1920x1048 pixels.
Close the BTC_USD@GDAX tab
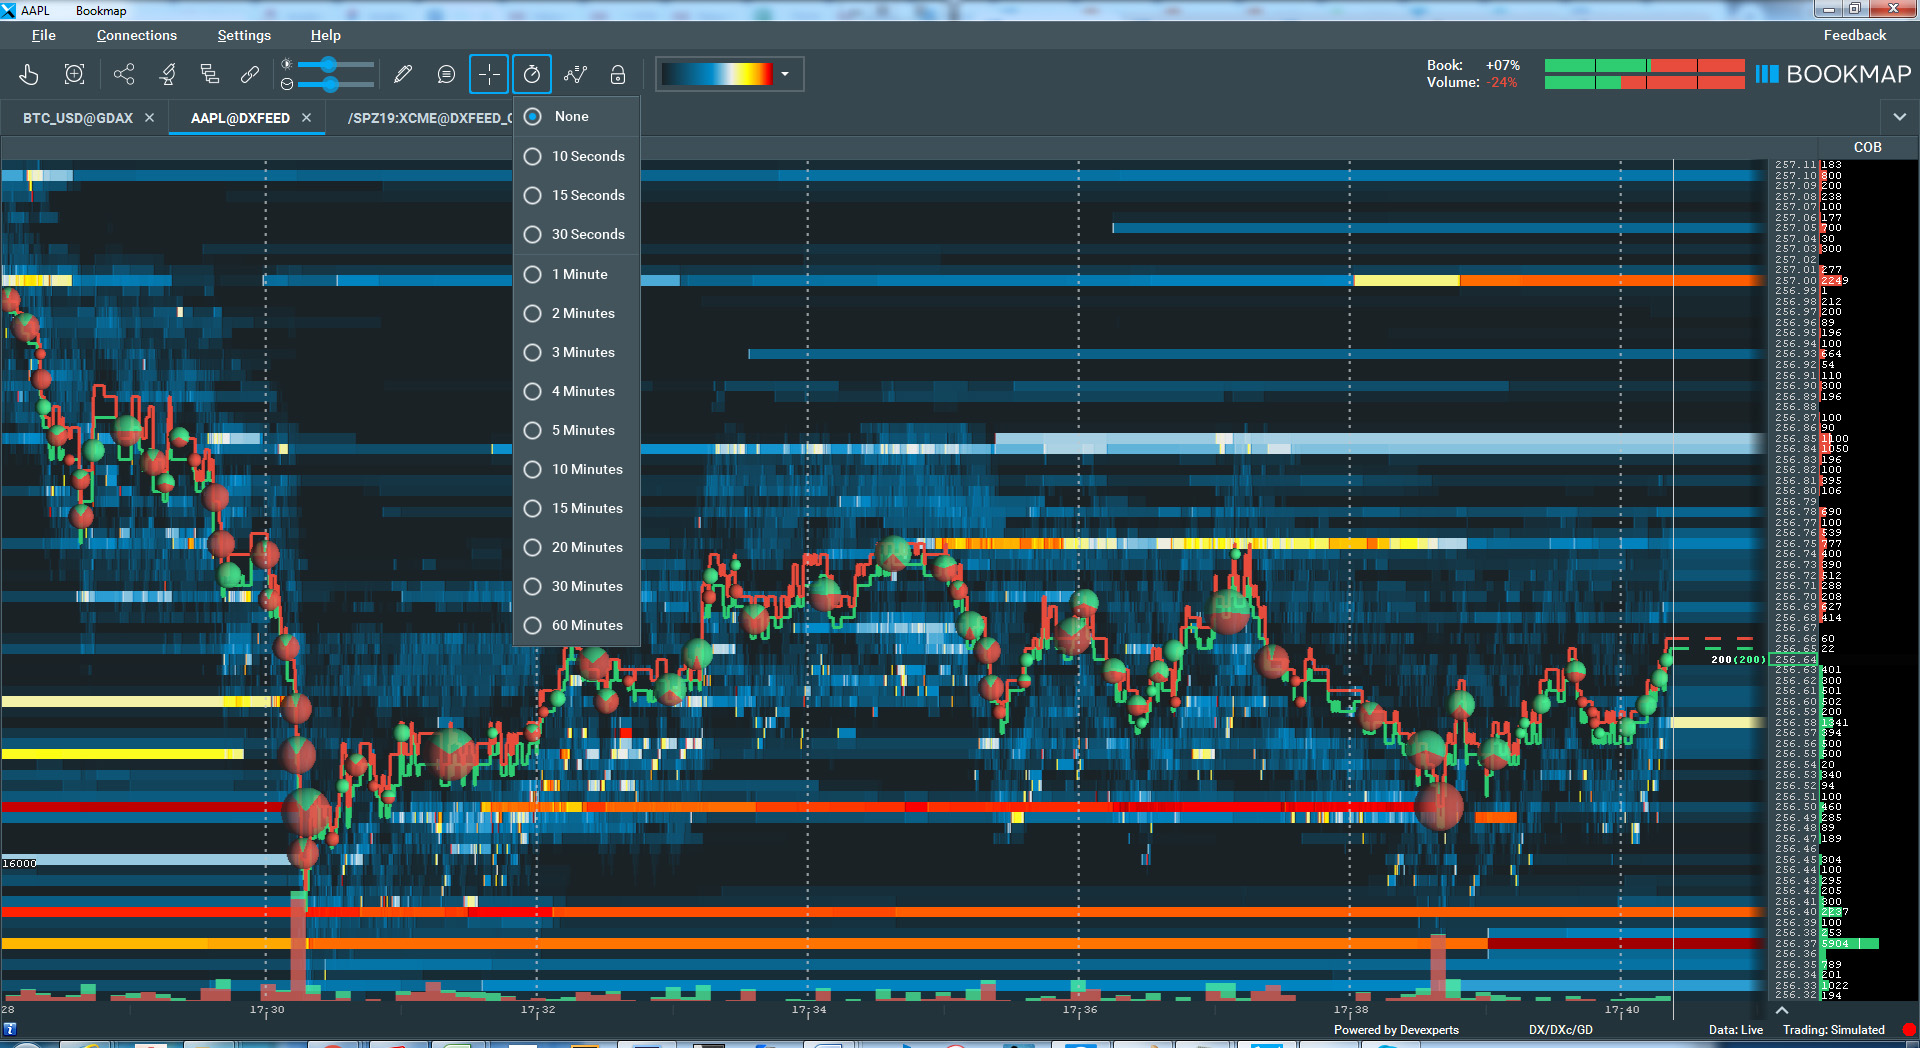point(149,117)
